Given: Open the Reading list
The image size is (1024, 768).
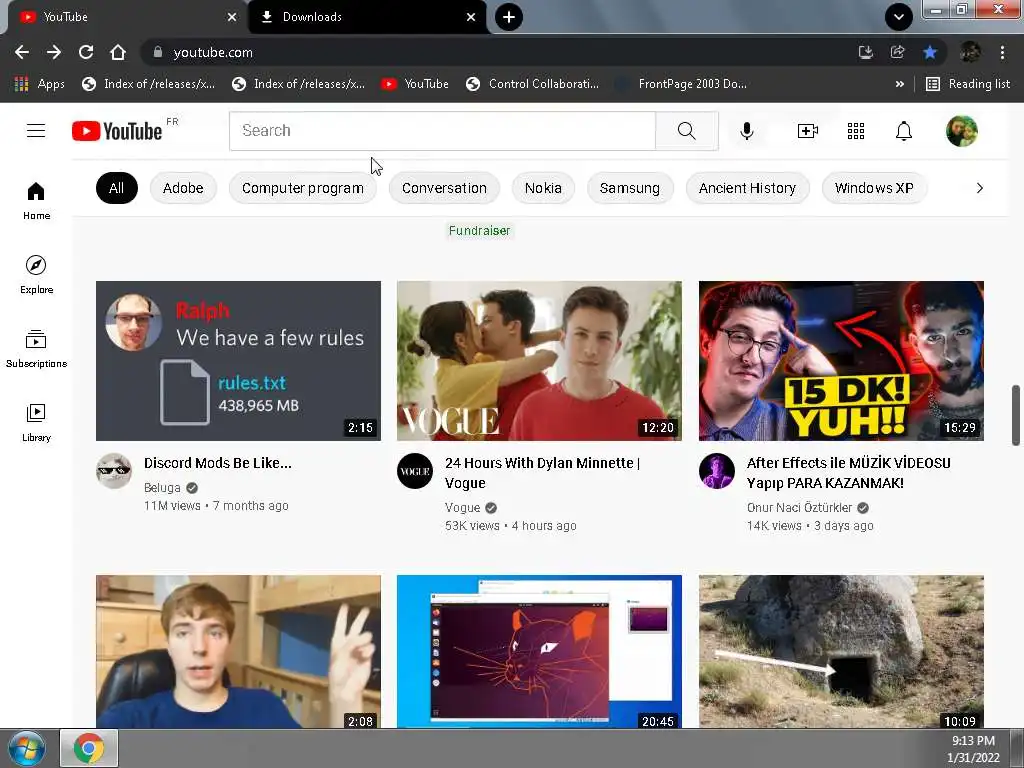Looking at the screenshot, I should point(968,84).
